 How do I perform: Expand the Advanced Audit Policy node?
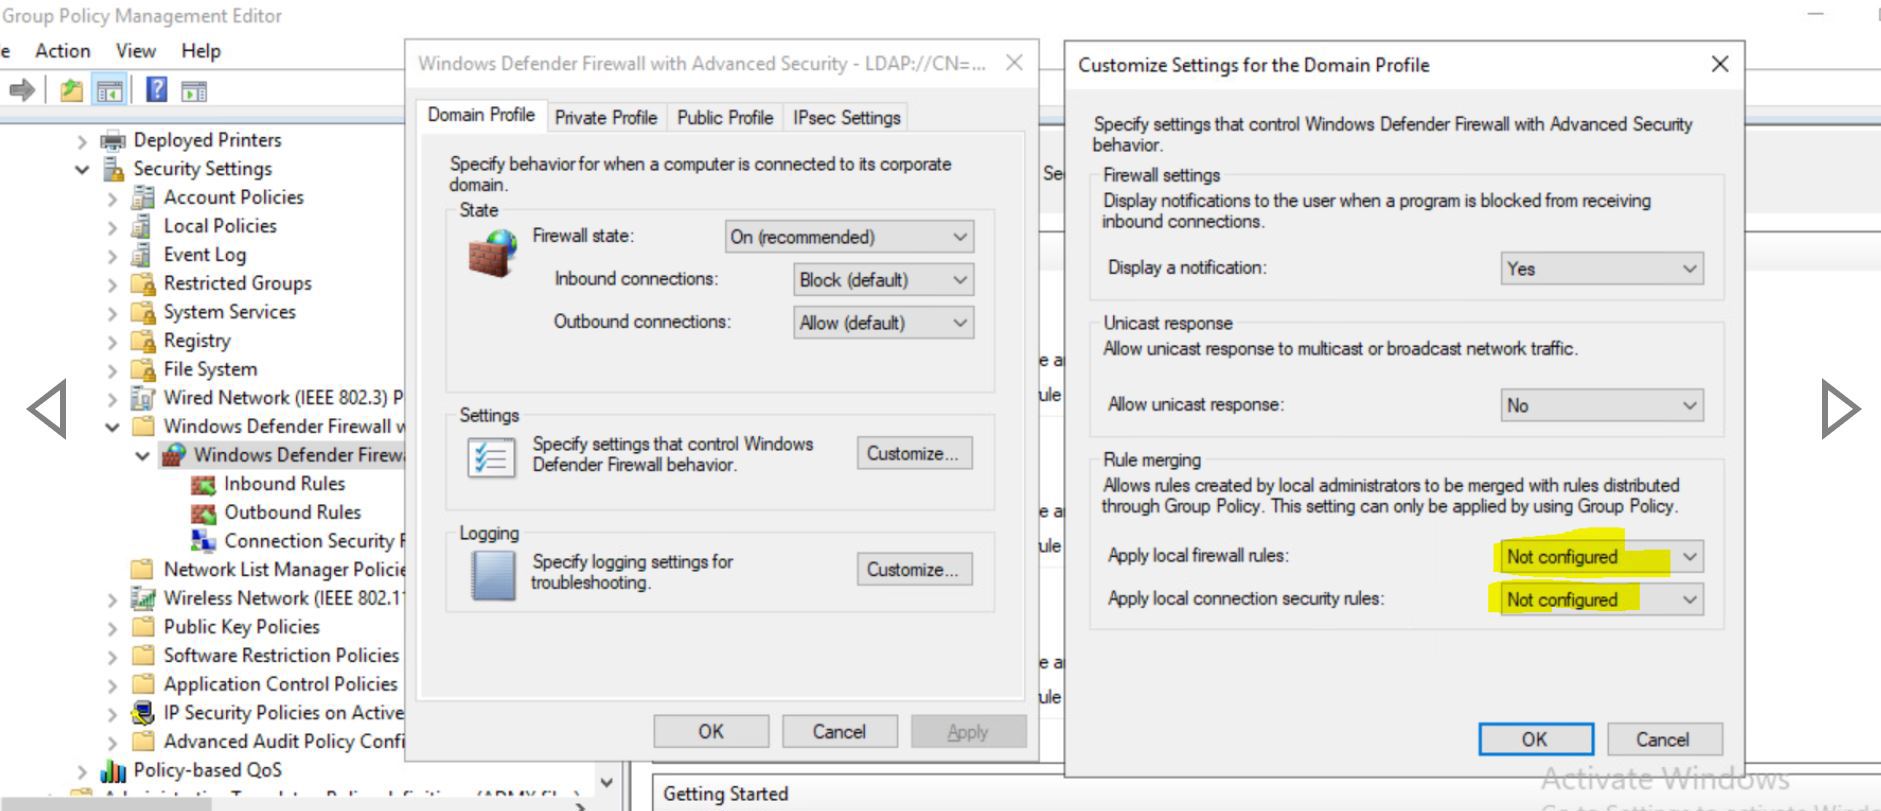tap(112, 743)
